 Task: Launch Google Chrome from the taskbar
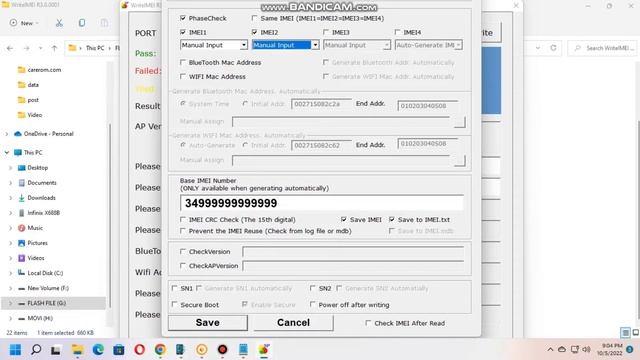[x=160, y=350]
